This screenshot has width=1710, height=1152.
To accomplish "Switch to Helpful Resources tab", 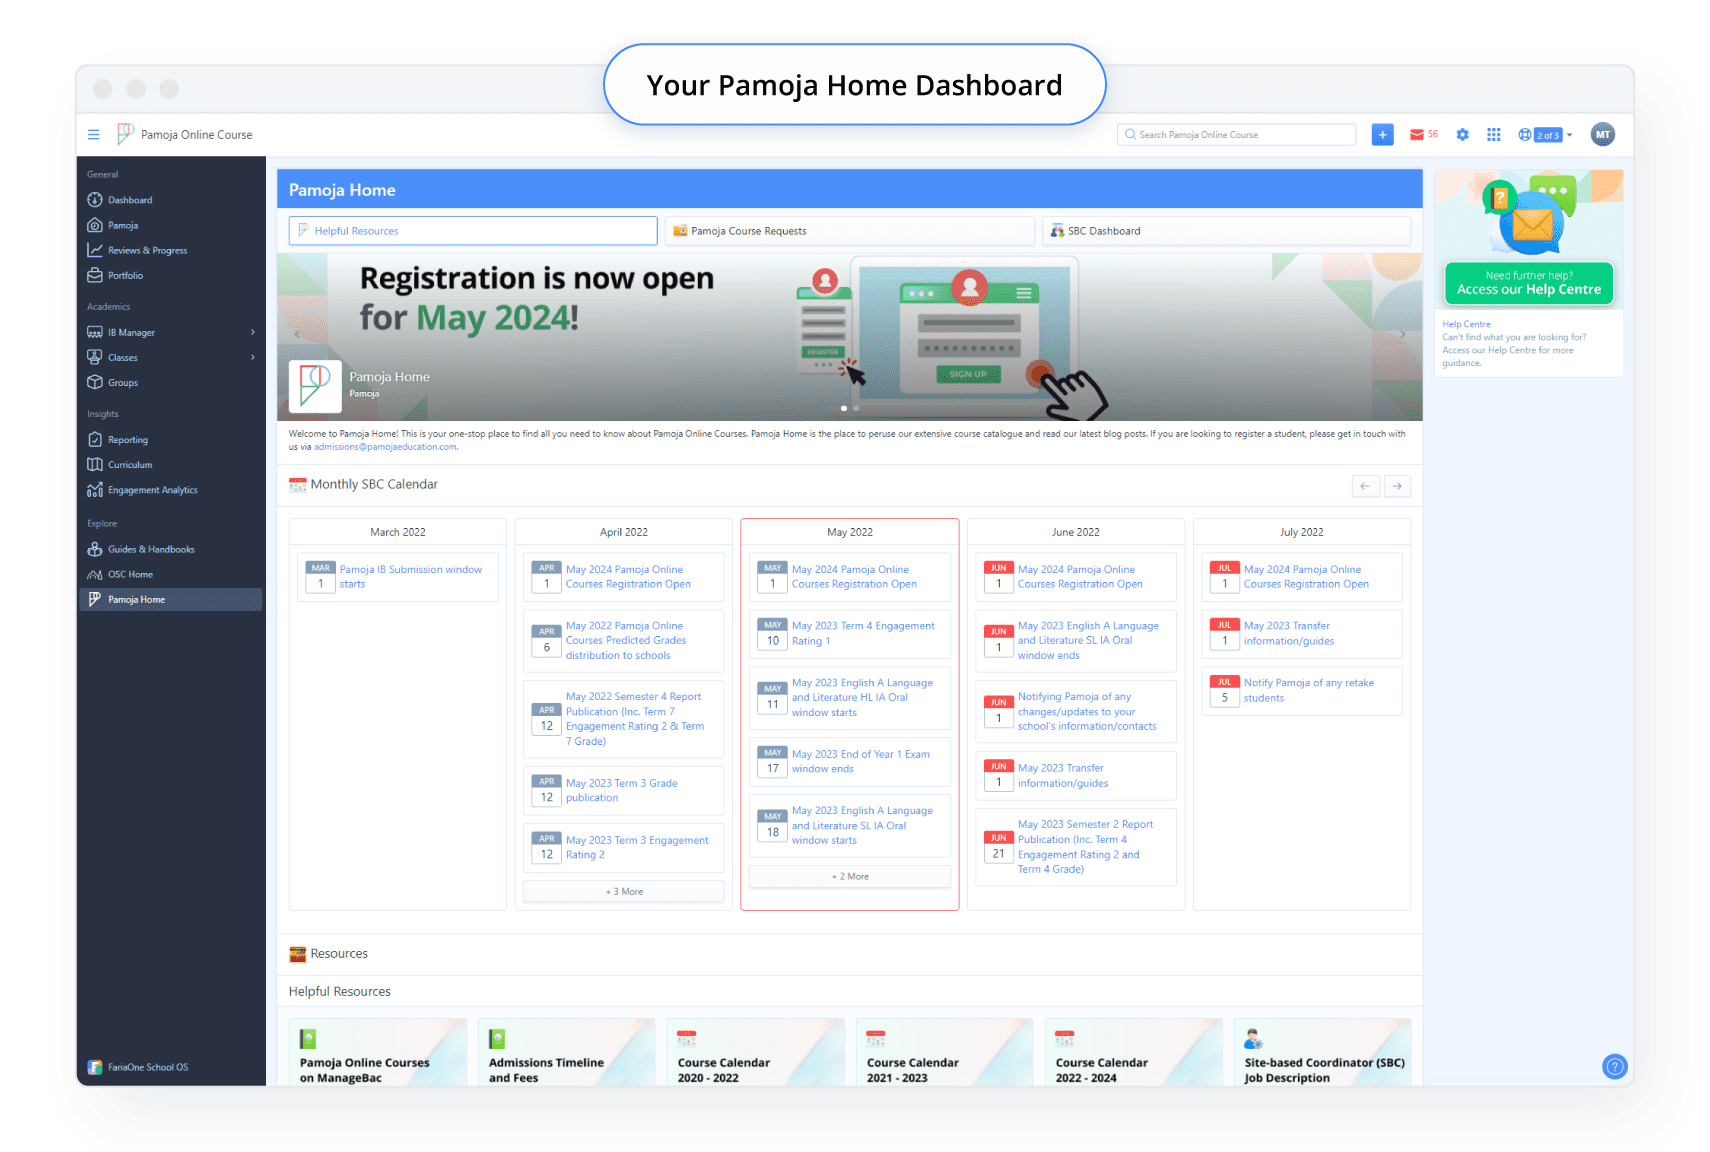I will [x=473, y=231].
